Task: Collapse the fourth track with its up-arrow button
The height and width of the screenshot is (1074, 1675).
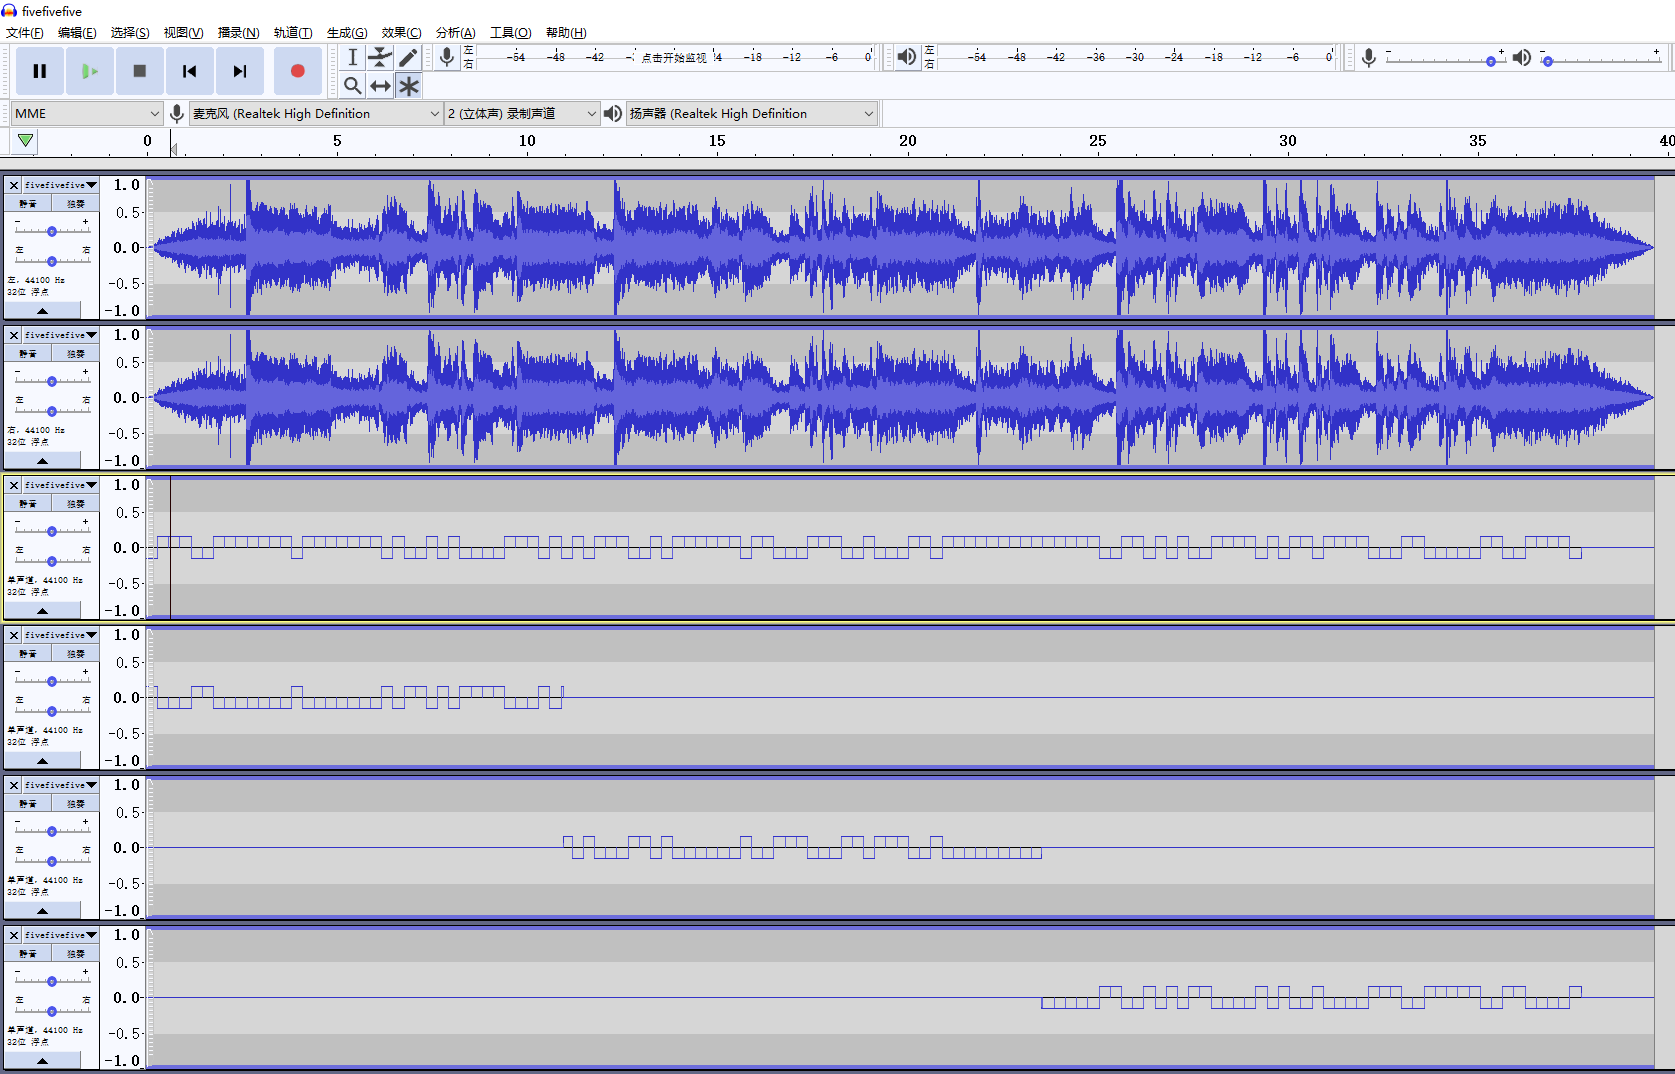Action: click(x=42, y=760)
